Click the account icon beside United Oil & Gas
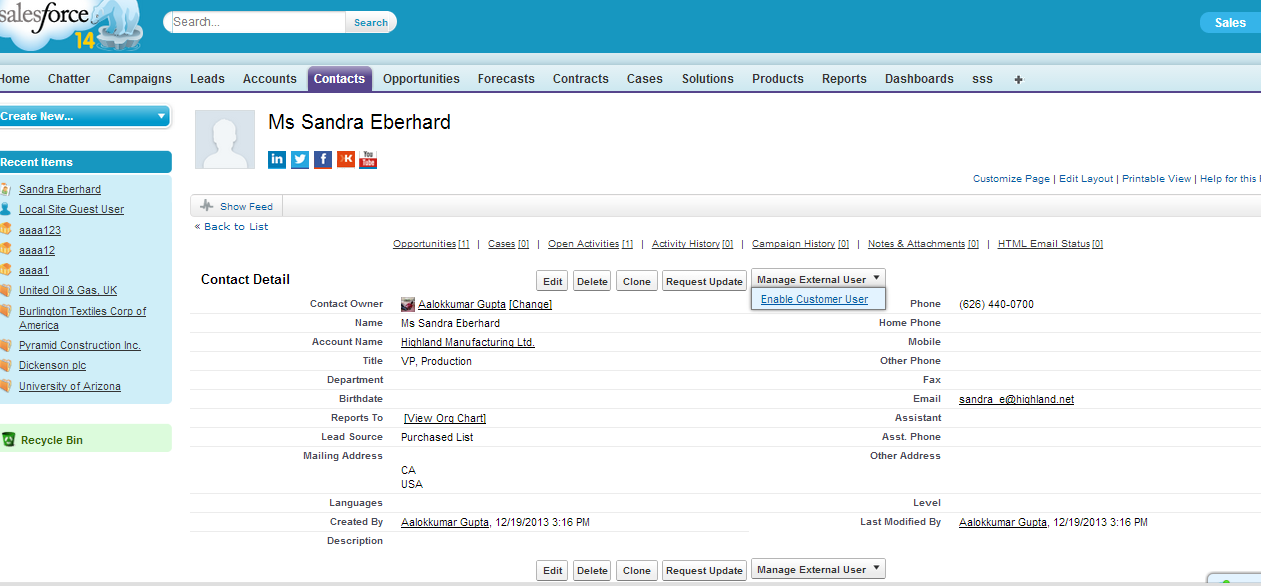The height and width of the screenshot is (586, 1261). [6, 290]
